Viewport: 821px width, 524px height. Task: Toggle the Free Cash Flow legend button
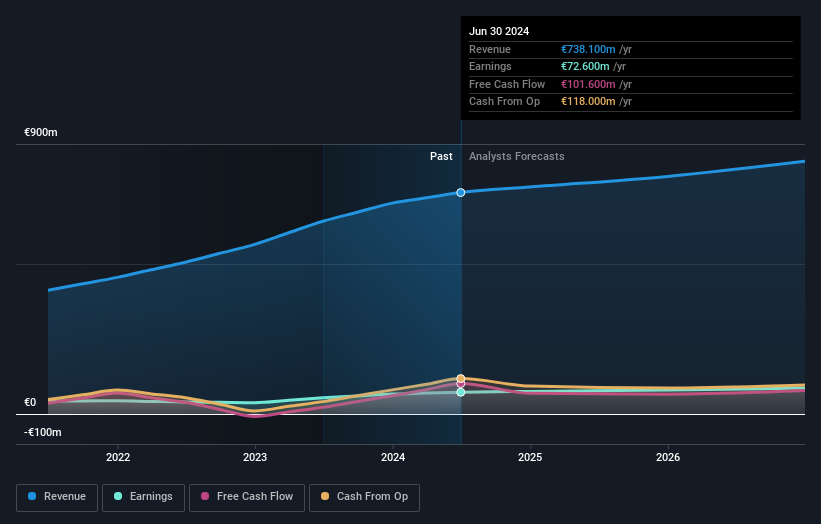(x=247, y=497)
